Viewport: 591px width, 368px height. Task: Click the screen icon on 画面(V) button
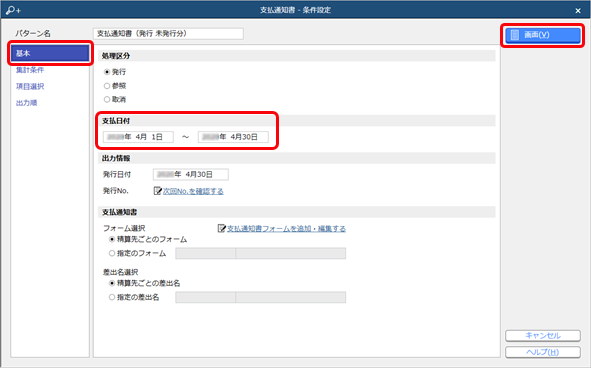[x=514, y=35]
